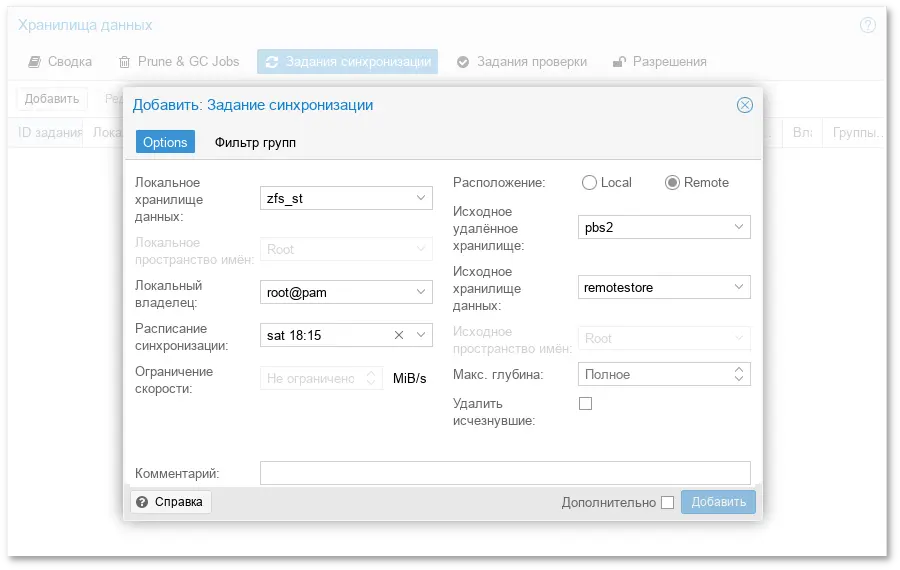Switch to the Фильтр групп tab
This screenshot has height=570, width=900.
click(255, 142)
